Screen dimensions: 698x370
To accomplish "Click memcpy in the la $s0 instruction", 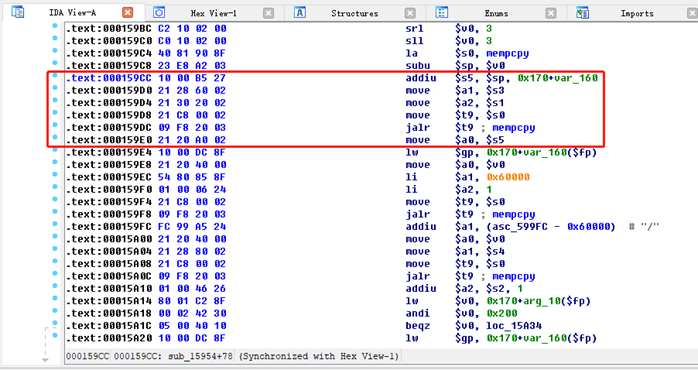I will 507,53.
